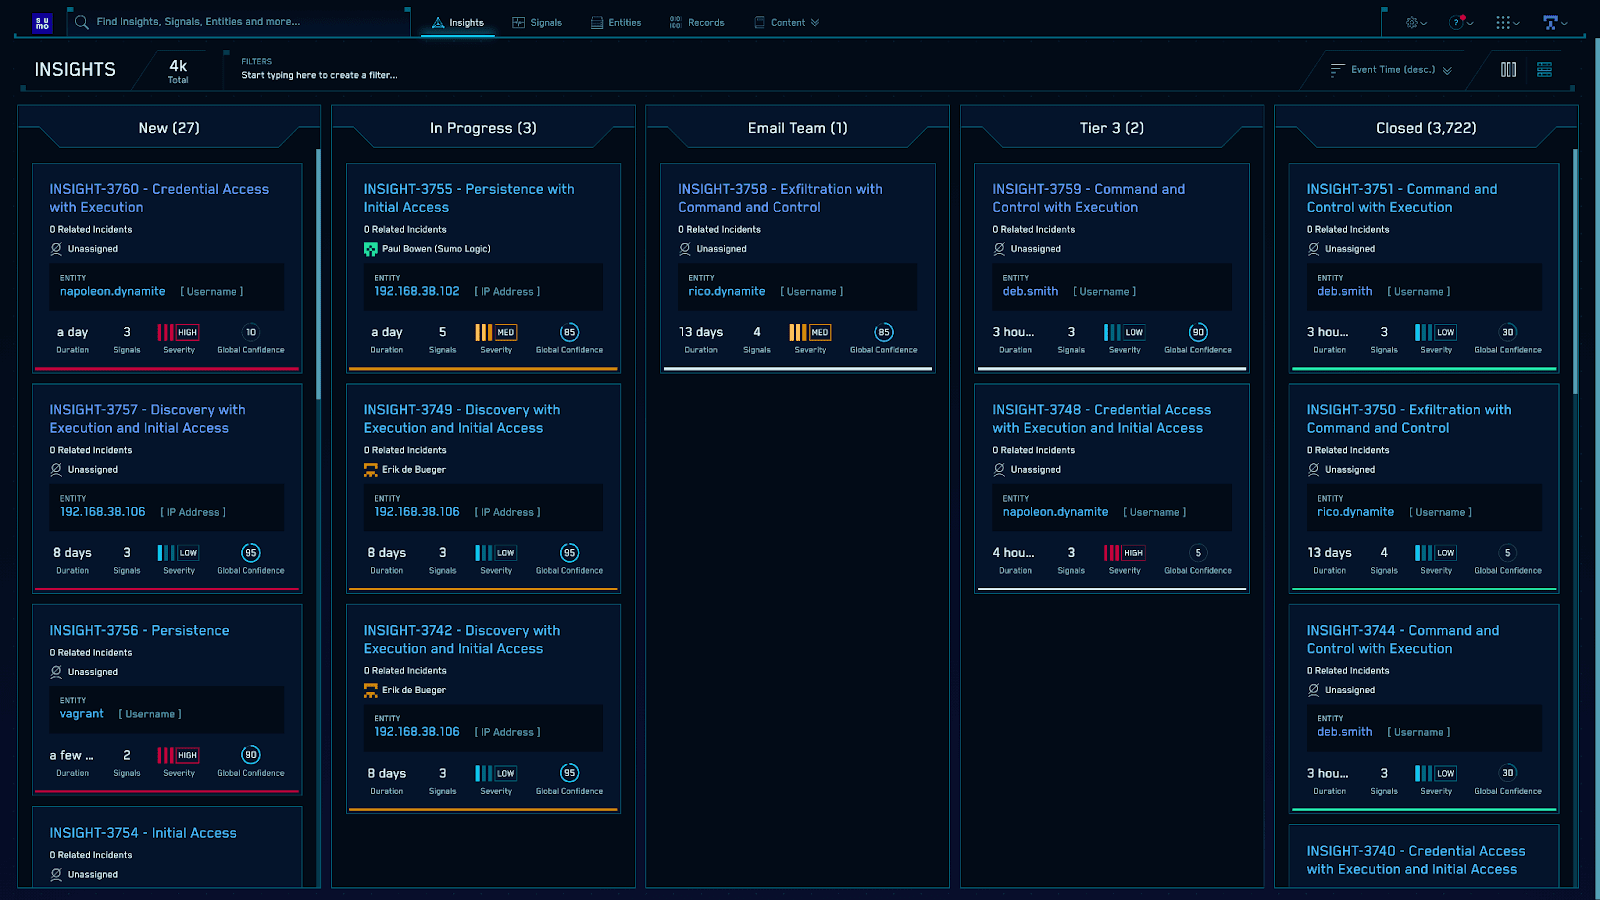Open the Entities tab
This screenshot has width=1600, height=900.
click(x=616, y=22)
